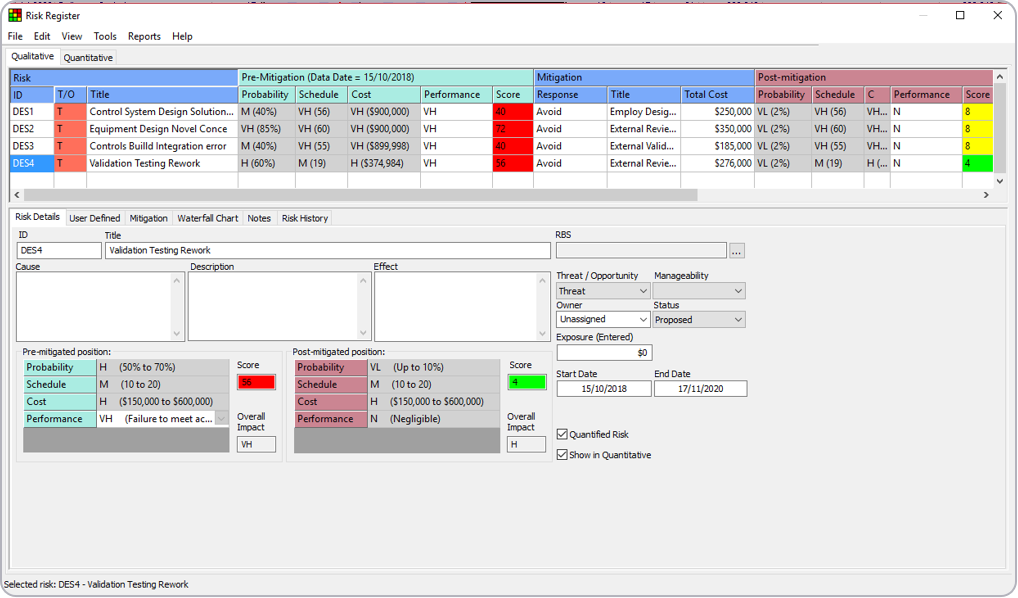Image resolution: width=1018 pixels, height=598 pixels.
Task: Select the Qualitative tab
Action: point(32,56)
